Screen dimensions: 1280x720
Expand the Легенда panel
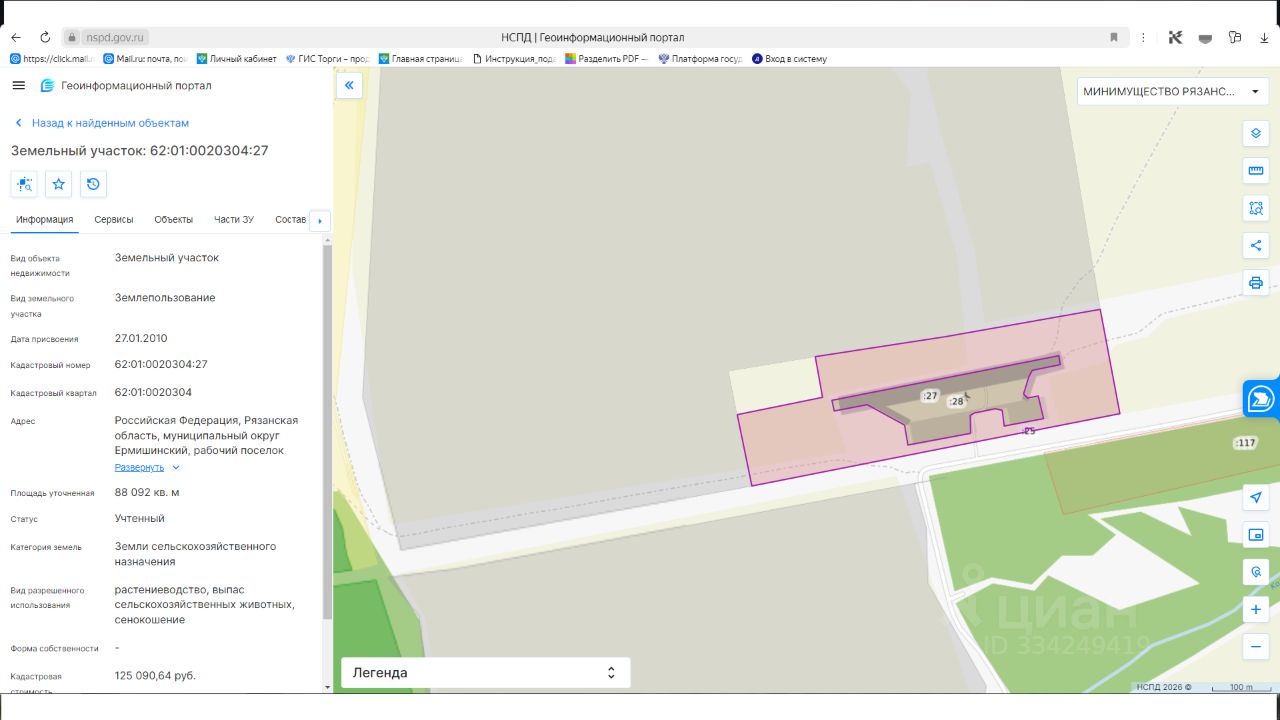tap(485, 673)
